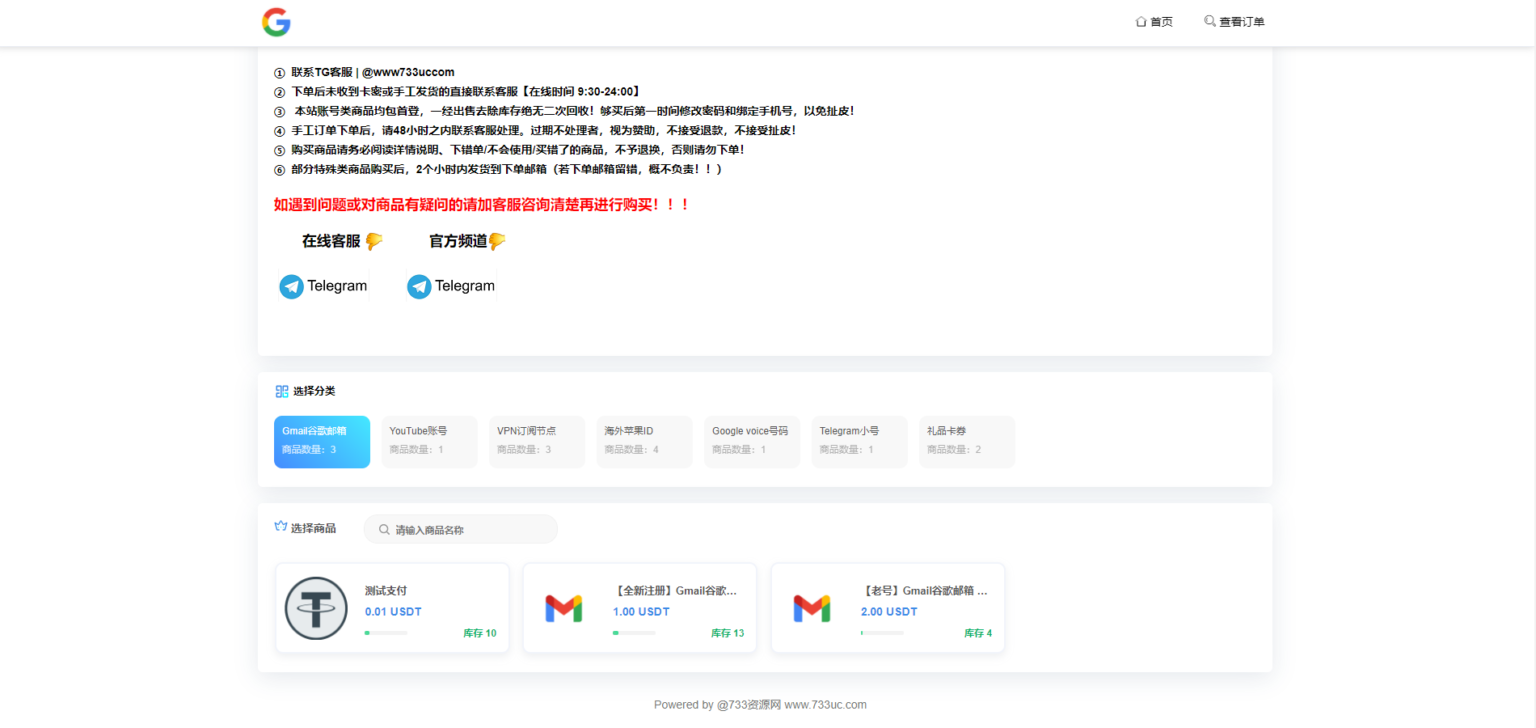The height and width of the screenshot is (728, 1536).
Task: Open the Telegram icon under 在线客服
Action: point(292,287)
